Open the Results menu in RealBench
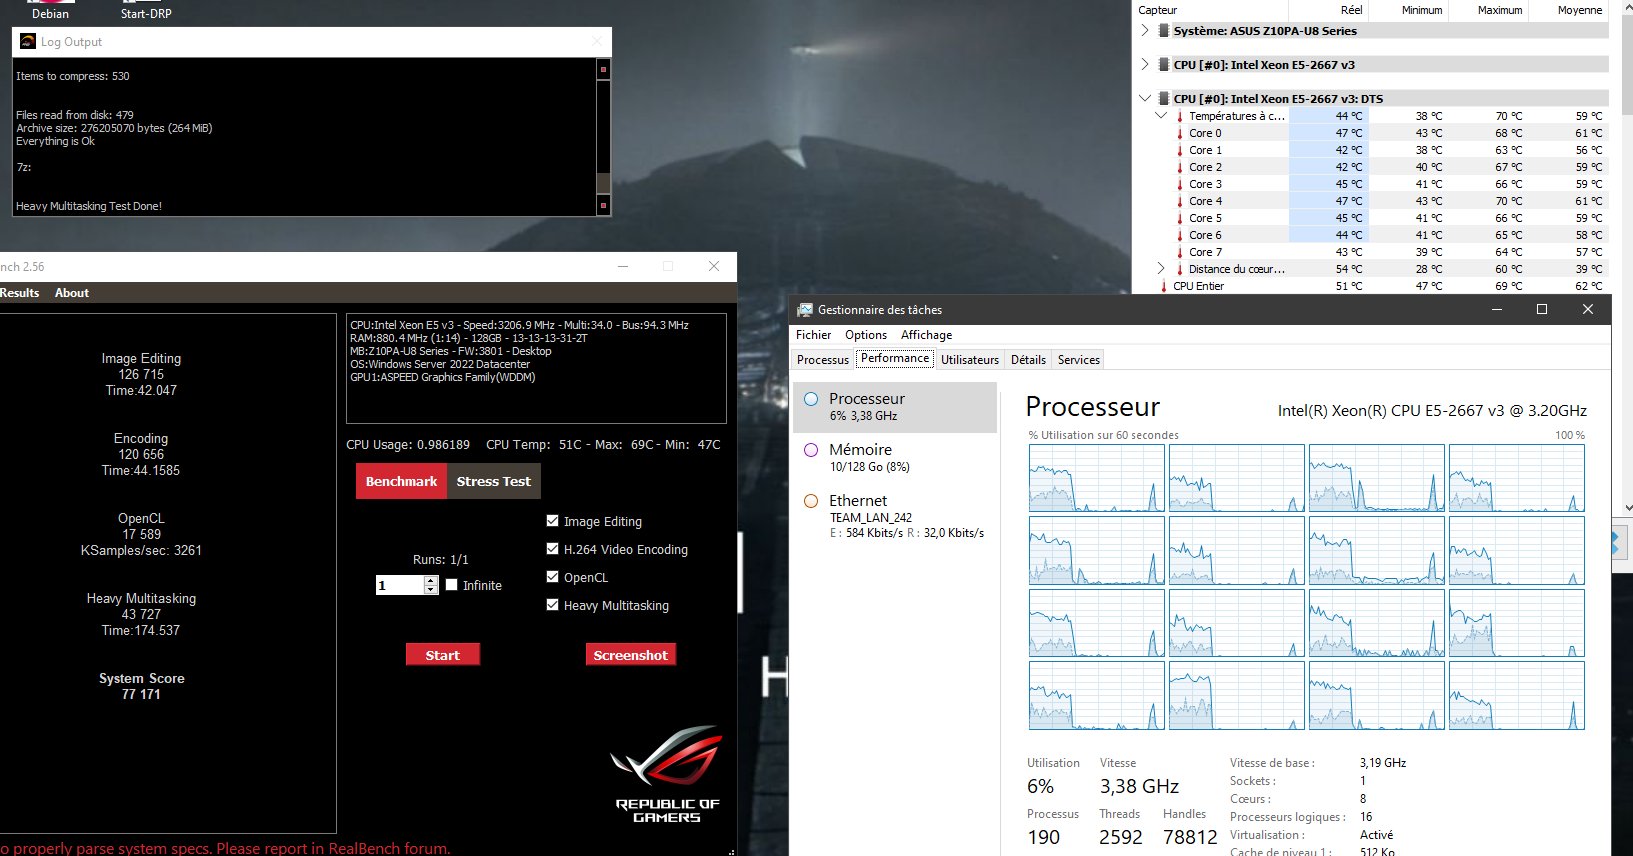Screen dimensions: 1633x856 tap(20, 293)
